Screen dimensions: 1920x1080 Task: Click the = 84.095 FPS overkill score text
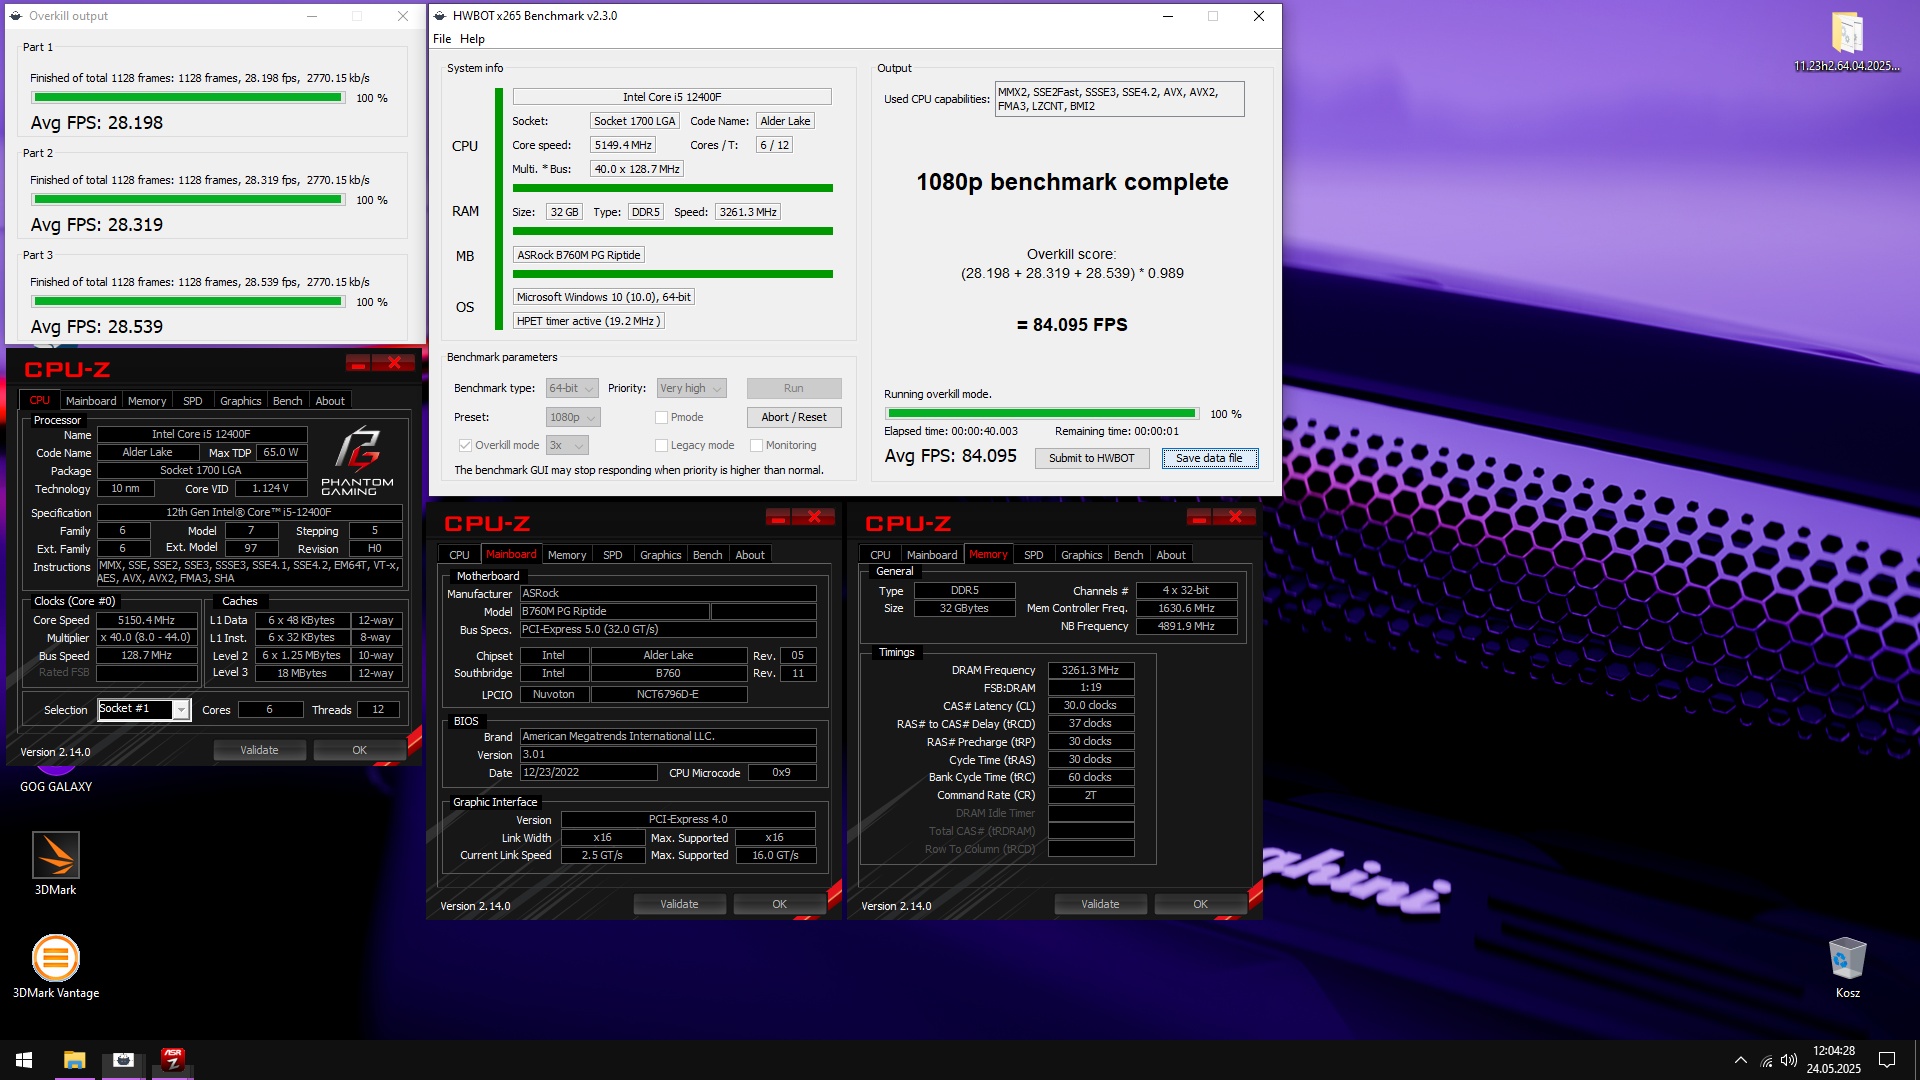[x=1072, y=325]
